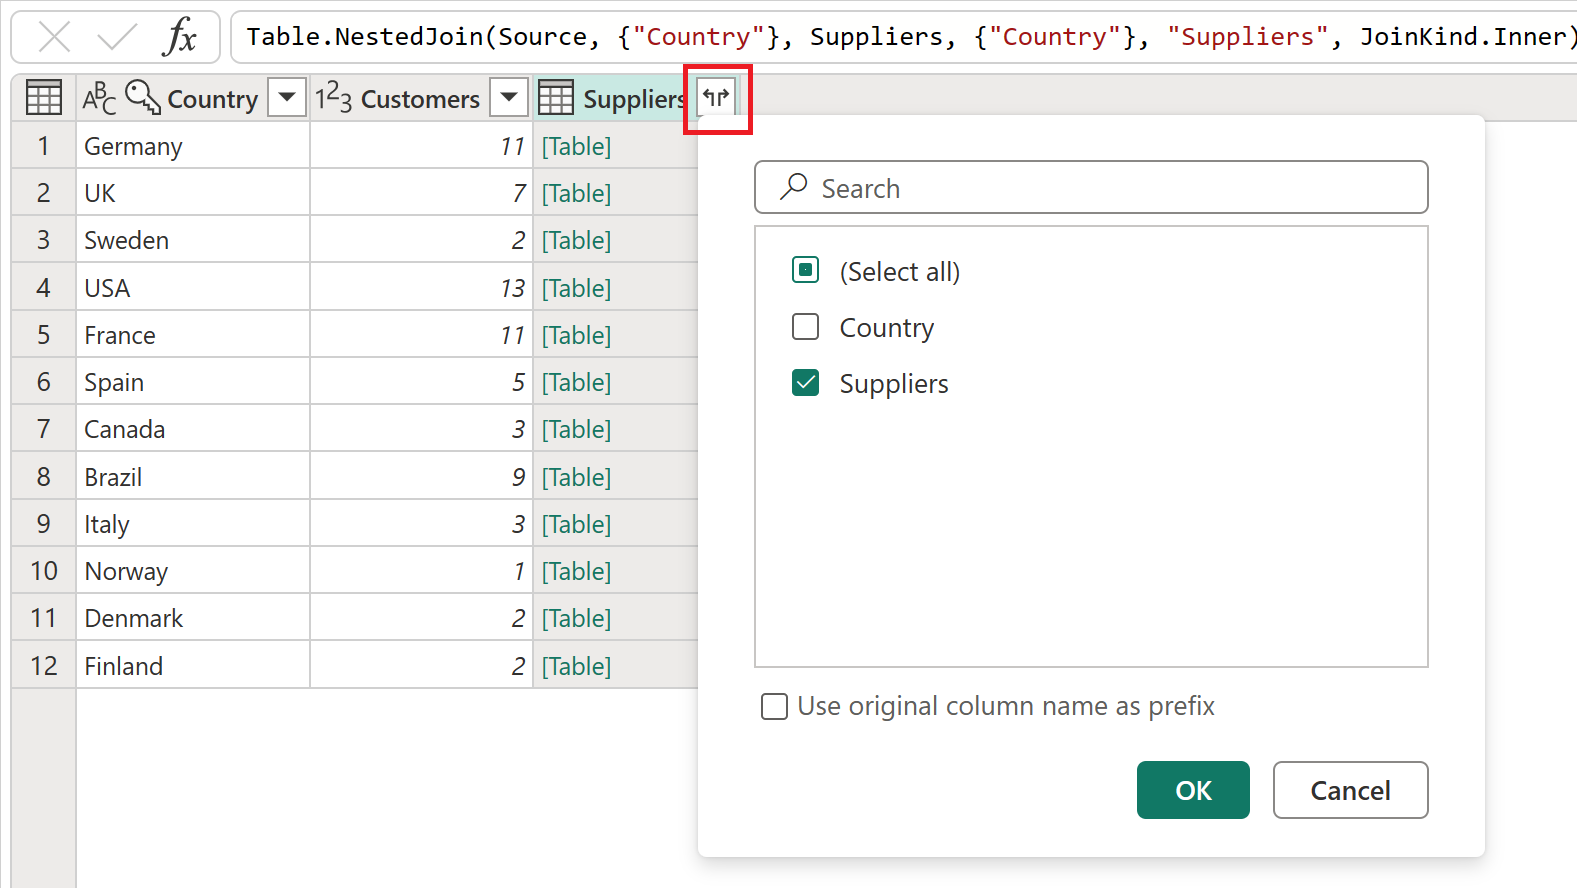Click the [Table] link in Finland row
The image size is (1577, 888).
coord(576,666)
